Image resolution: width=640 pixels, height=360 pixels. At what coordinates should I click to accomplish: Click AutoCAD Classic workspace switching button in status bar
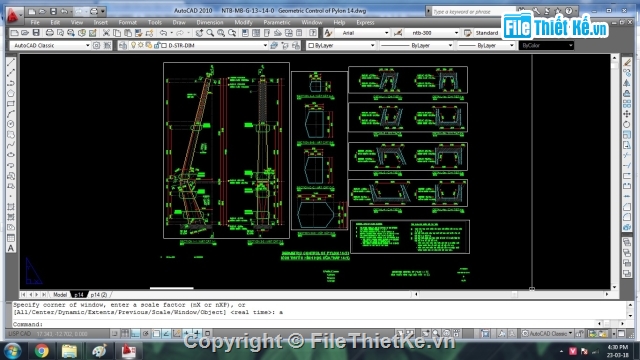(547, 333)
